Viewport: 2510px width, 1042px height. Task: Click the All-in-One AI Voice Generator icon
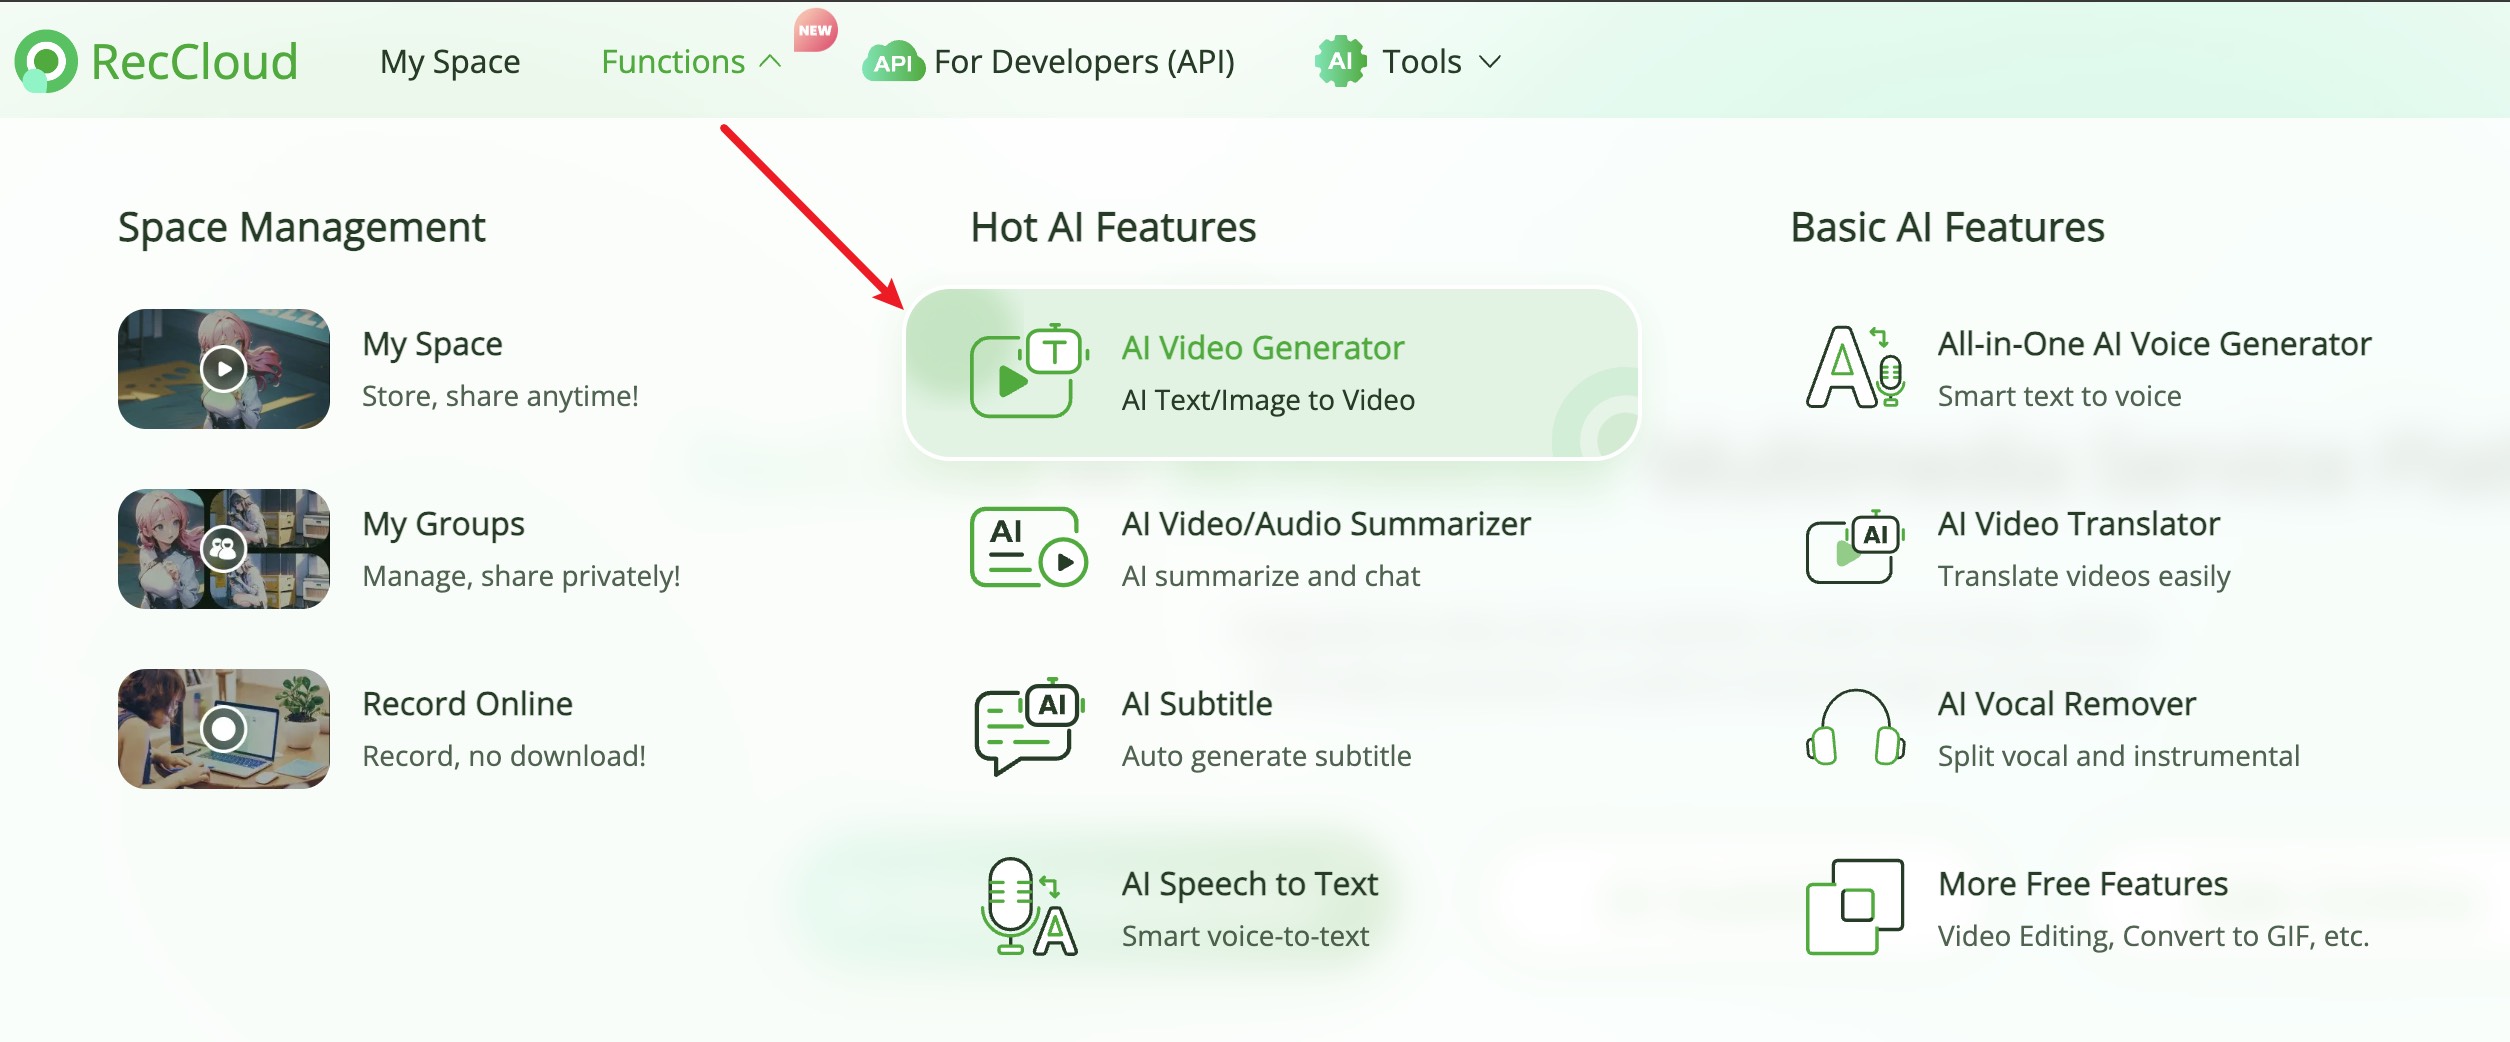(1854, 368)
